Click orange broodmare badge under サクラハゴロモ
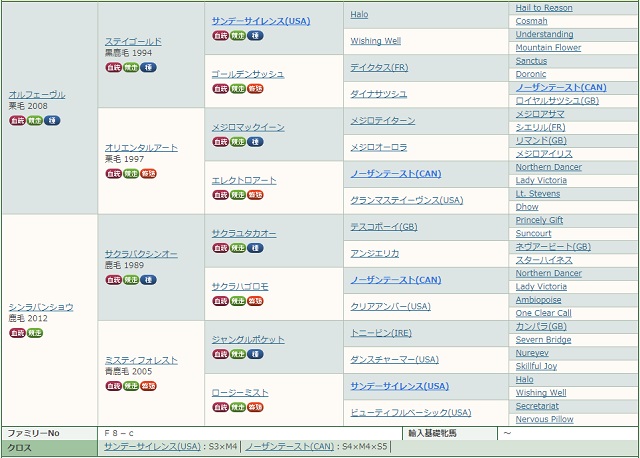Viewport: 640px width, 458px height. 255,301
